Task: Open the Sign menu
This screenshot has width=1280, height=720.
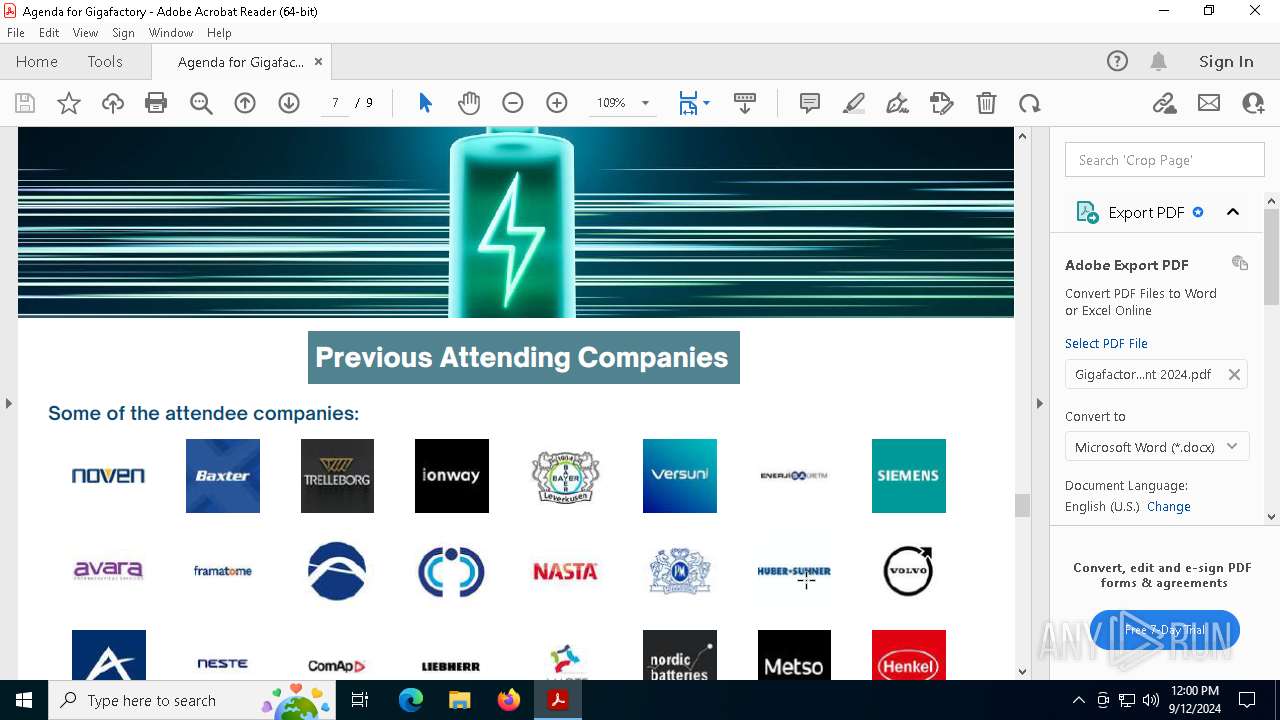Action: [x=123, y=33]
